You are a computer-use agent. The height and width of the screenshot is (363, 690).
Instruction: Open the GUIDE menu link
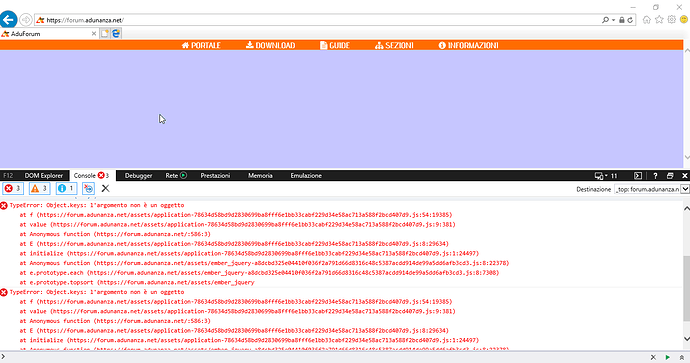334,45
